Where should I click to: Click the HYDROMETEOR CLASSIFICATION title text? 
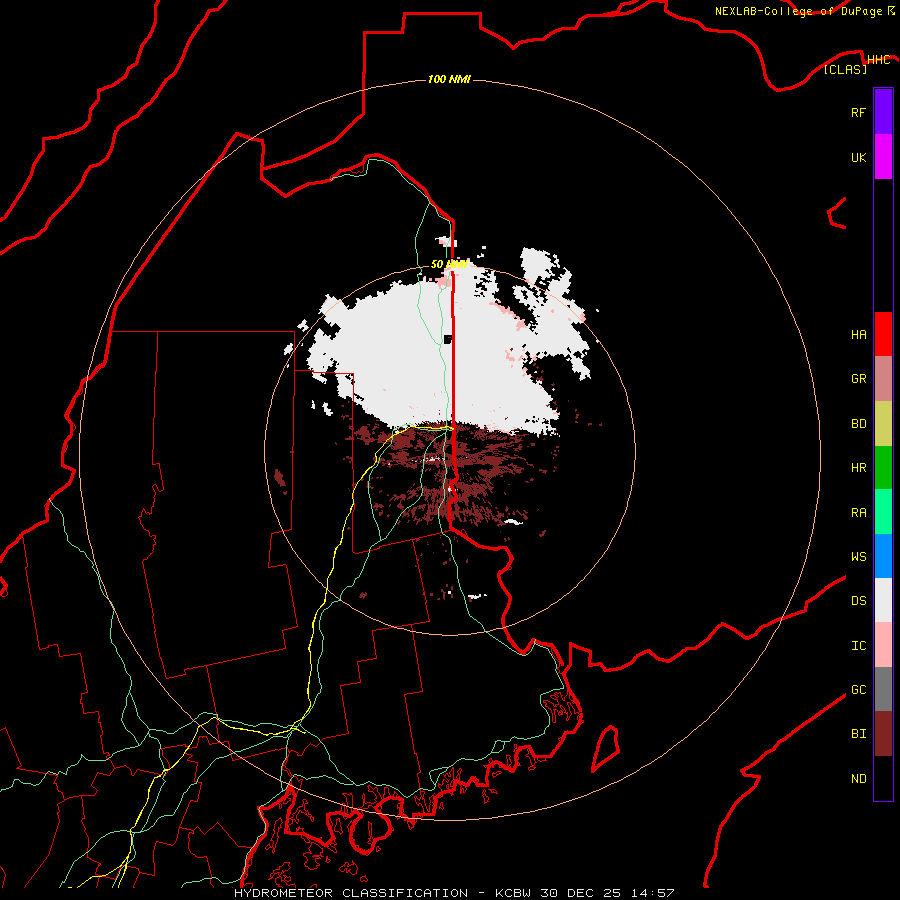tap(351, 893)
